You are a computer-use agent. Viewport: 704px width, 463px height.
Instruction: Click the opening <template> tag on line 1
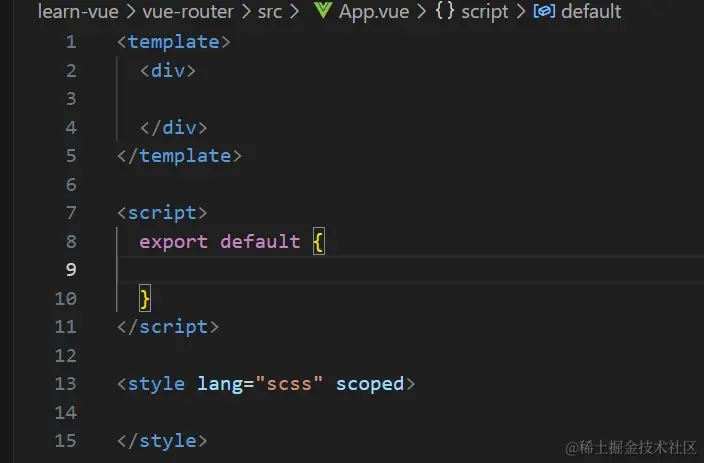(174, 42)
